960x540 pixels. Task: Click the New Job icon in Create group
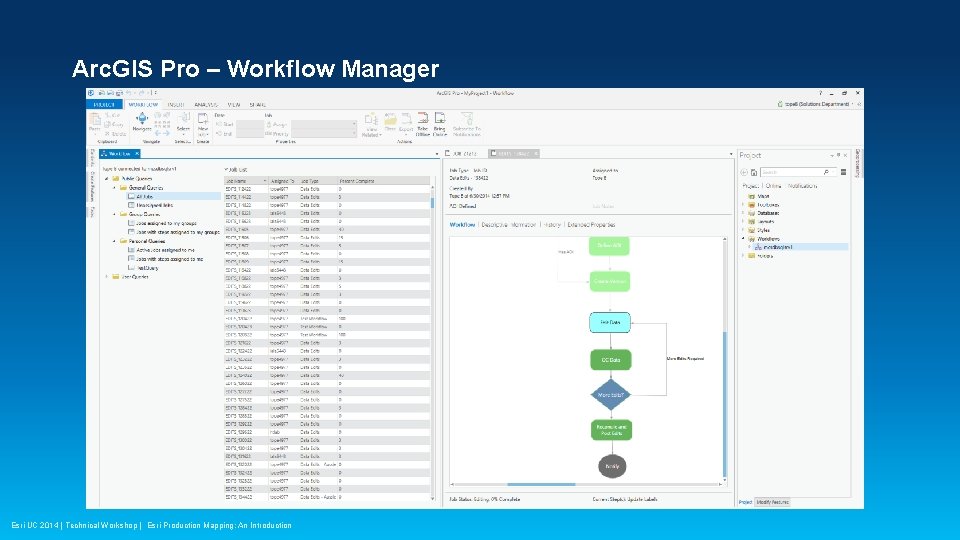pyautogui.click(x=203, y=118)
